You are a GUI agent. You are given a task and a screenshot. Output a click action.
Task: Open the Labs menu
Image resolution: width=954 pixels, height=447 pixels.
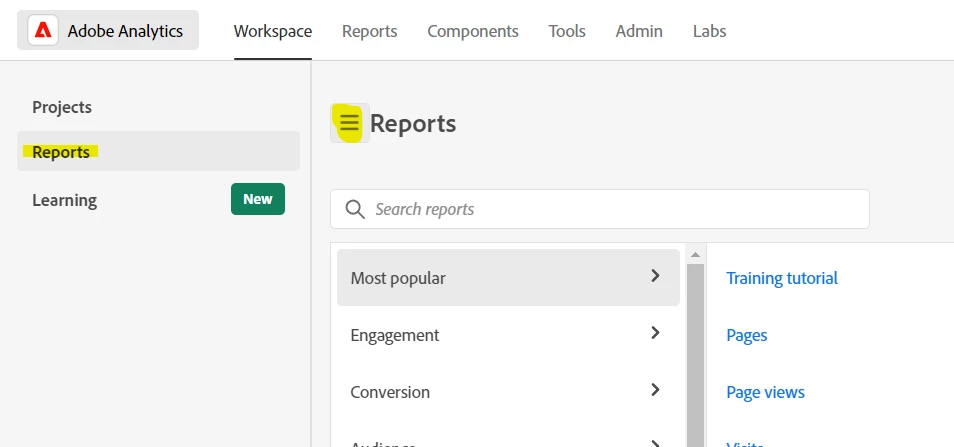(x=709, y=31)
